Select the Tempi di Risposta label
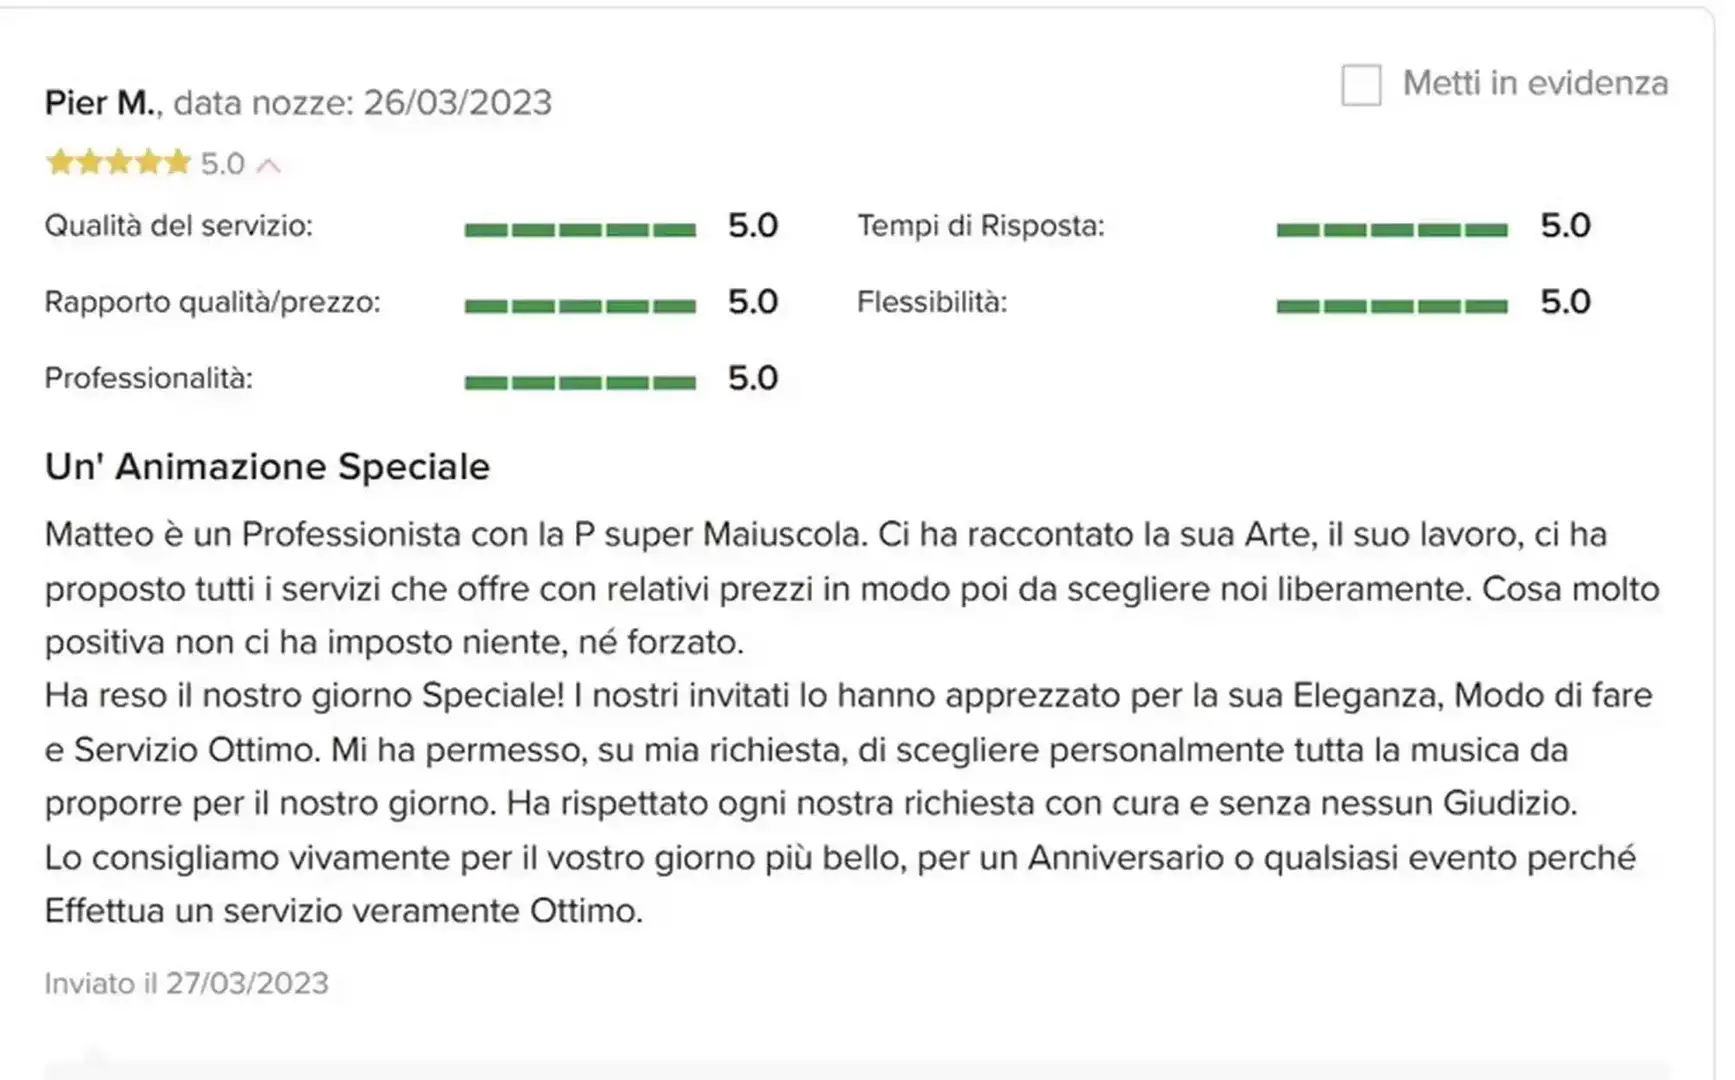1735x1080 pixels. click(980, 226)
